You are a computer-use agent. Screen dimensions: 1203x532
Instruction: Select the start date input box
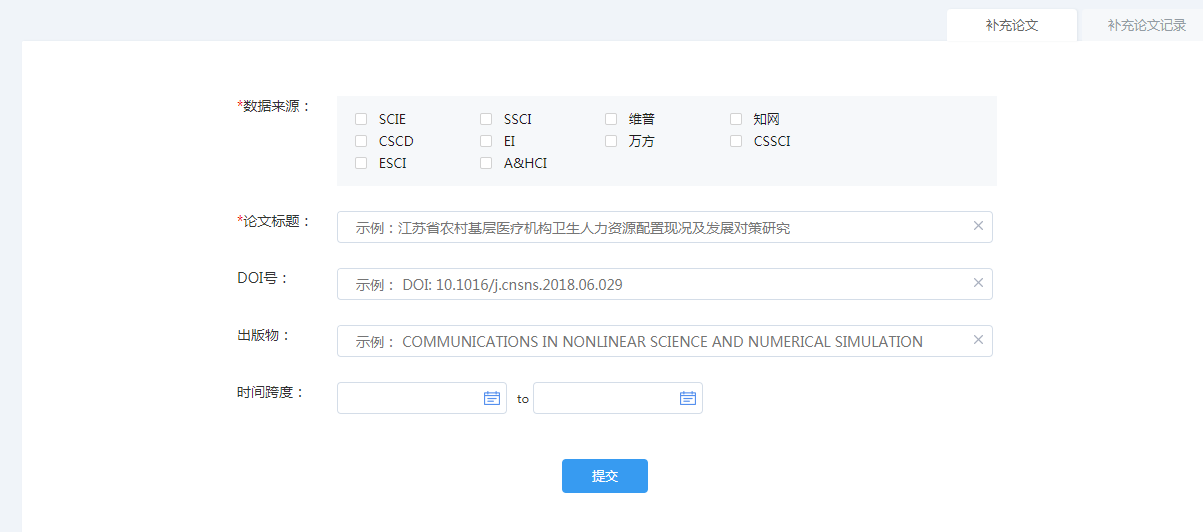[422, 398]
